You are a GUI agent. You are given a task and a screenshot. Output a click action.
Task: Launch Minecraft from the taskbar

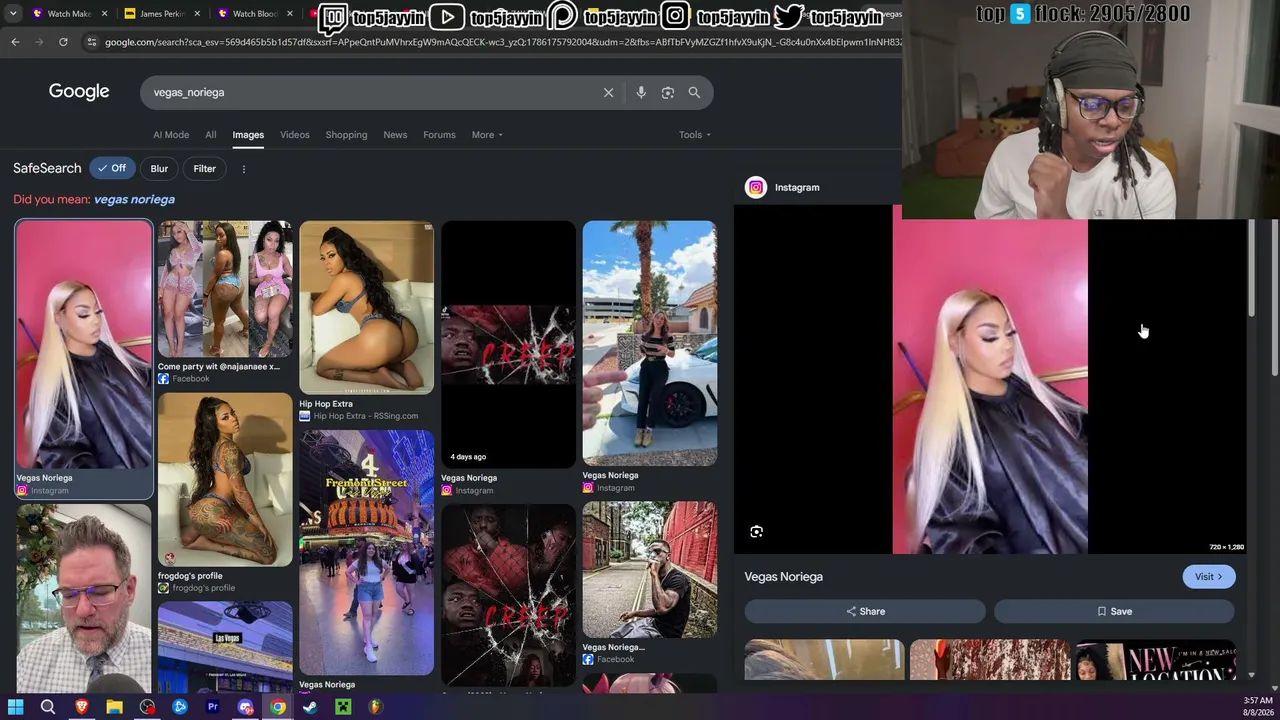tap(343, 707)
